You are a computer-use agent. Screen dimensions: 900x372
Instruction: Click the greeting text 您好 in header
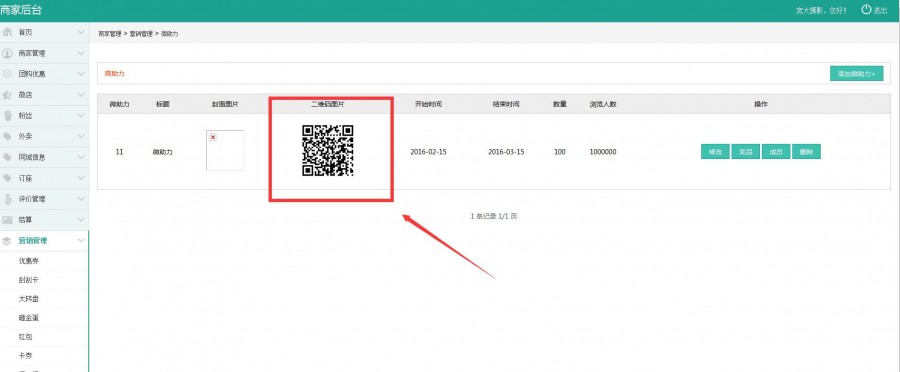[x=838, y=11]
